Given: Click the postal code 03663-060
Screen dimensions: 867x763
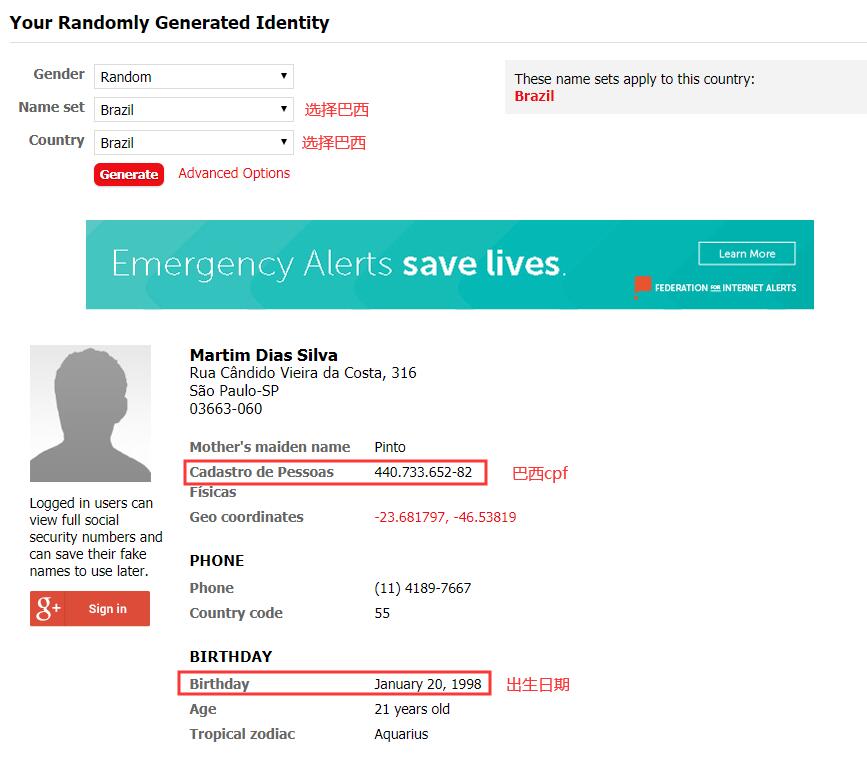Looking at the screenshot, I should point(226,409).
